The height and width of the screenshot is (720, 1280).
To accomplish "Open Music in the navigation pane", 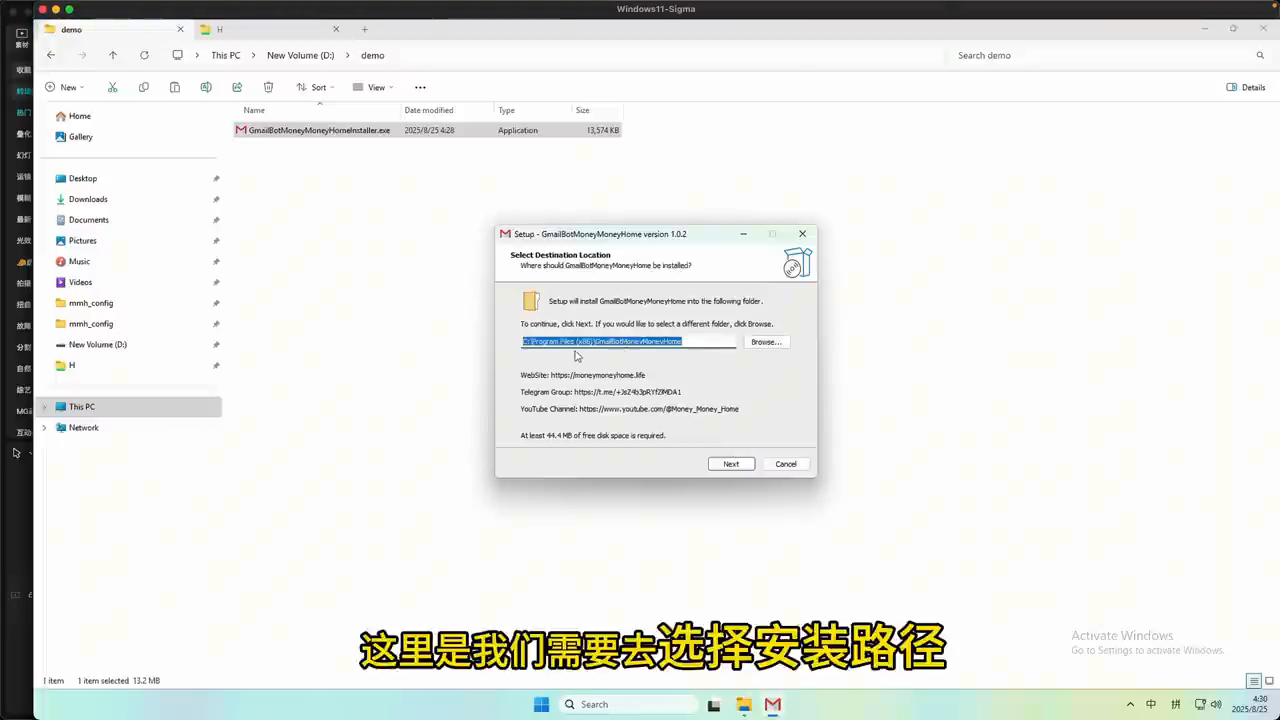I will 79,262.
